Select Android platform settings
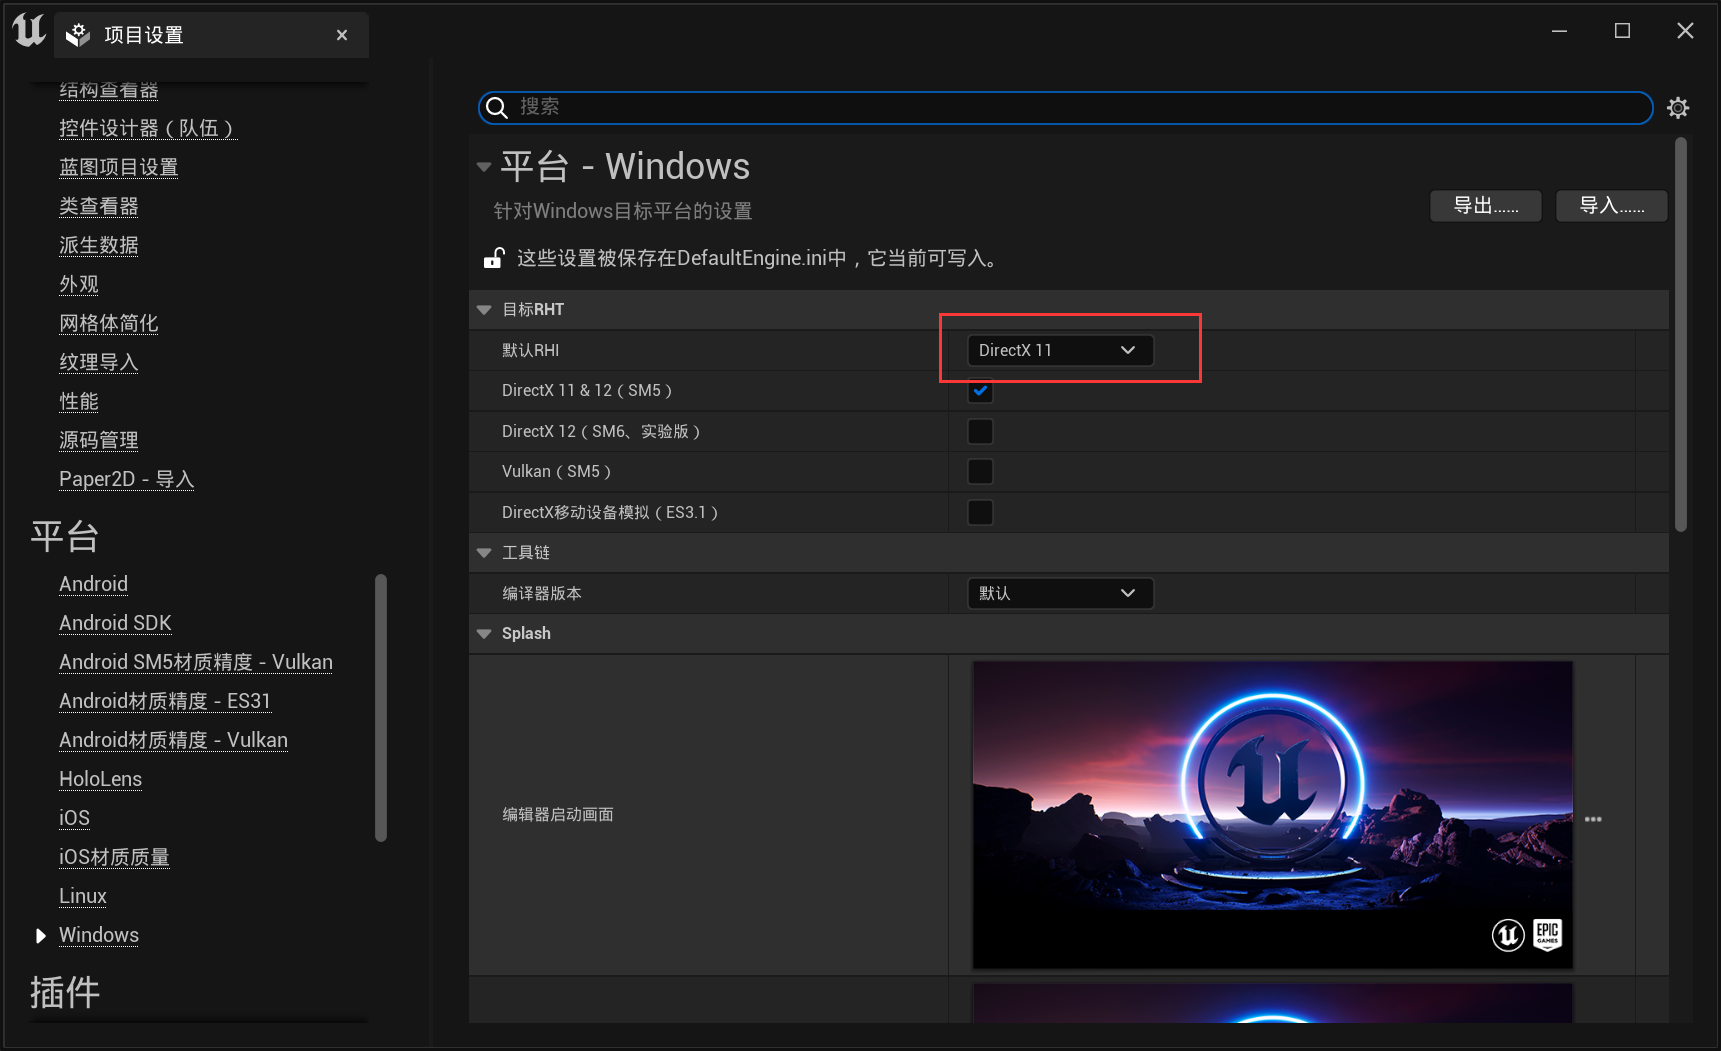 93,584
